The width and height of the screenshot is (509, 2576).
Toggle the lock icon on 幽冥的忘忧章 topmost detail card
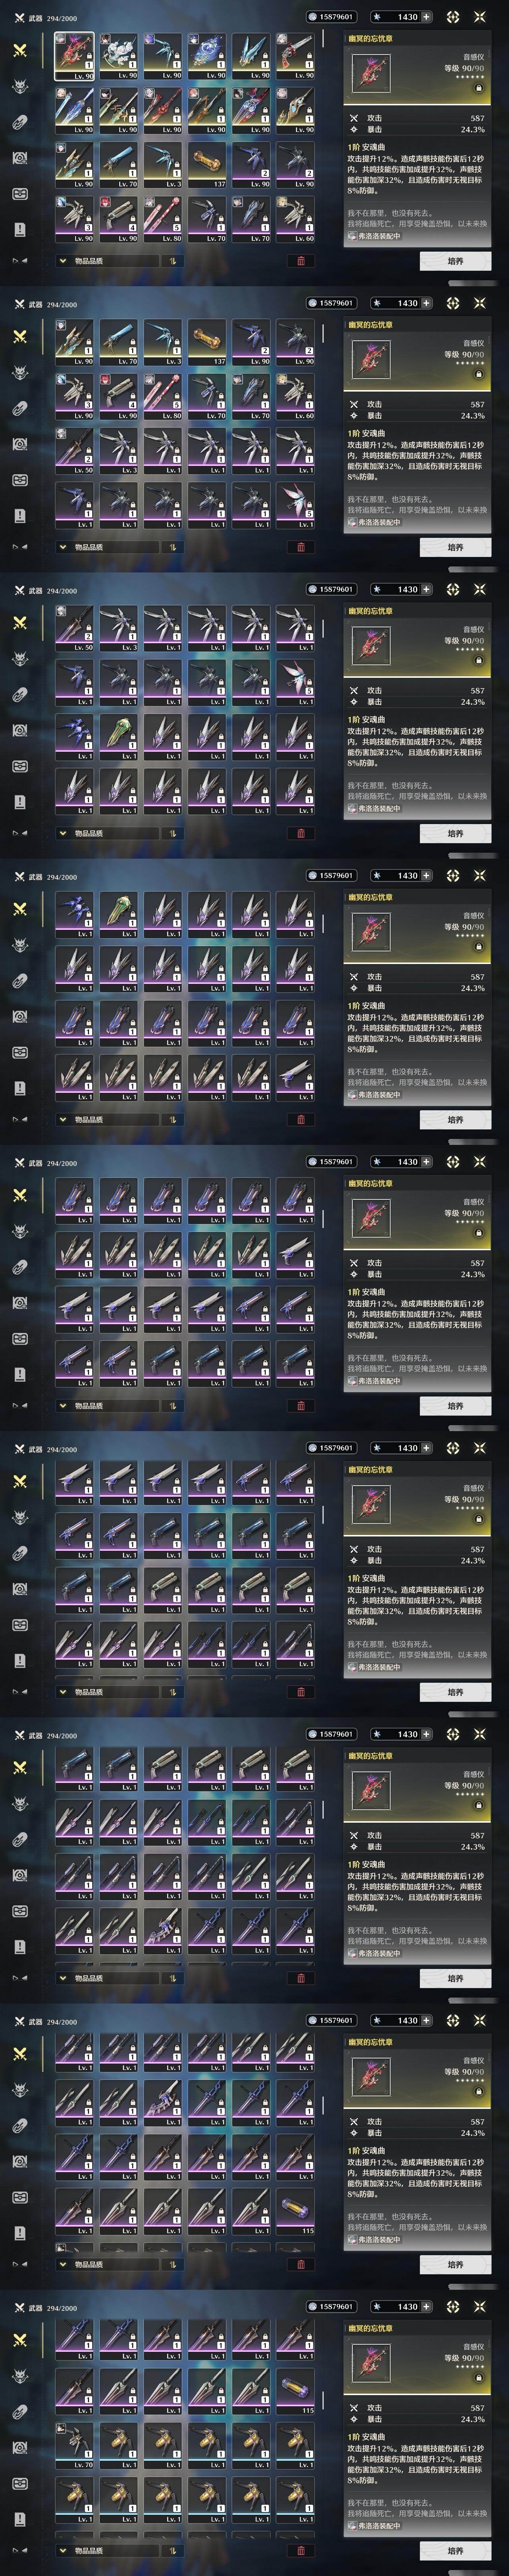pyautogui.click(x=478, y=87)
